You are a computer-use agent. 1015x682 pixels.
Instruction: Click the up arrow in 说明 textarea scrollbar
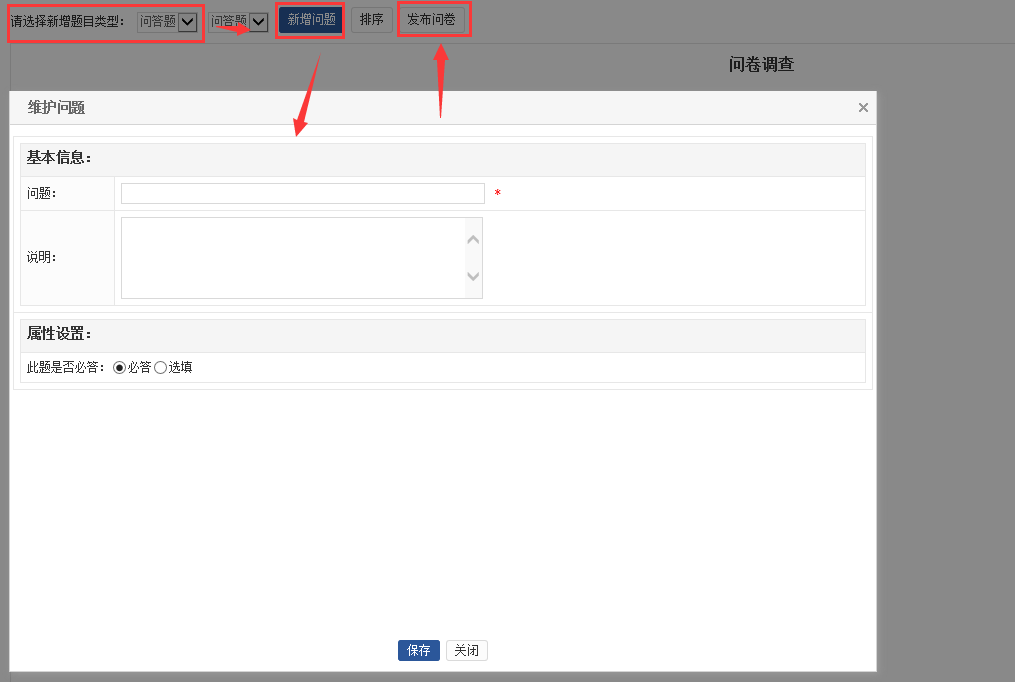pos(474,239)
